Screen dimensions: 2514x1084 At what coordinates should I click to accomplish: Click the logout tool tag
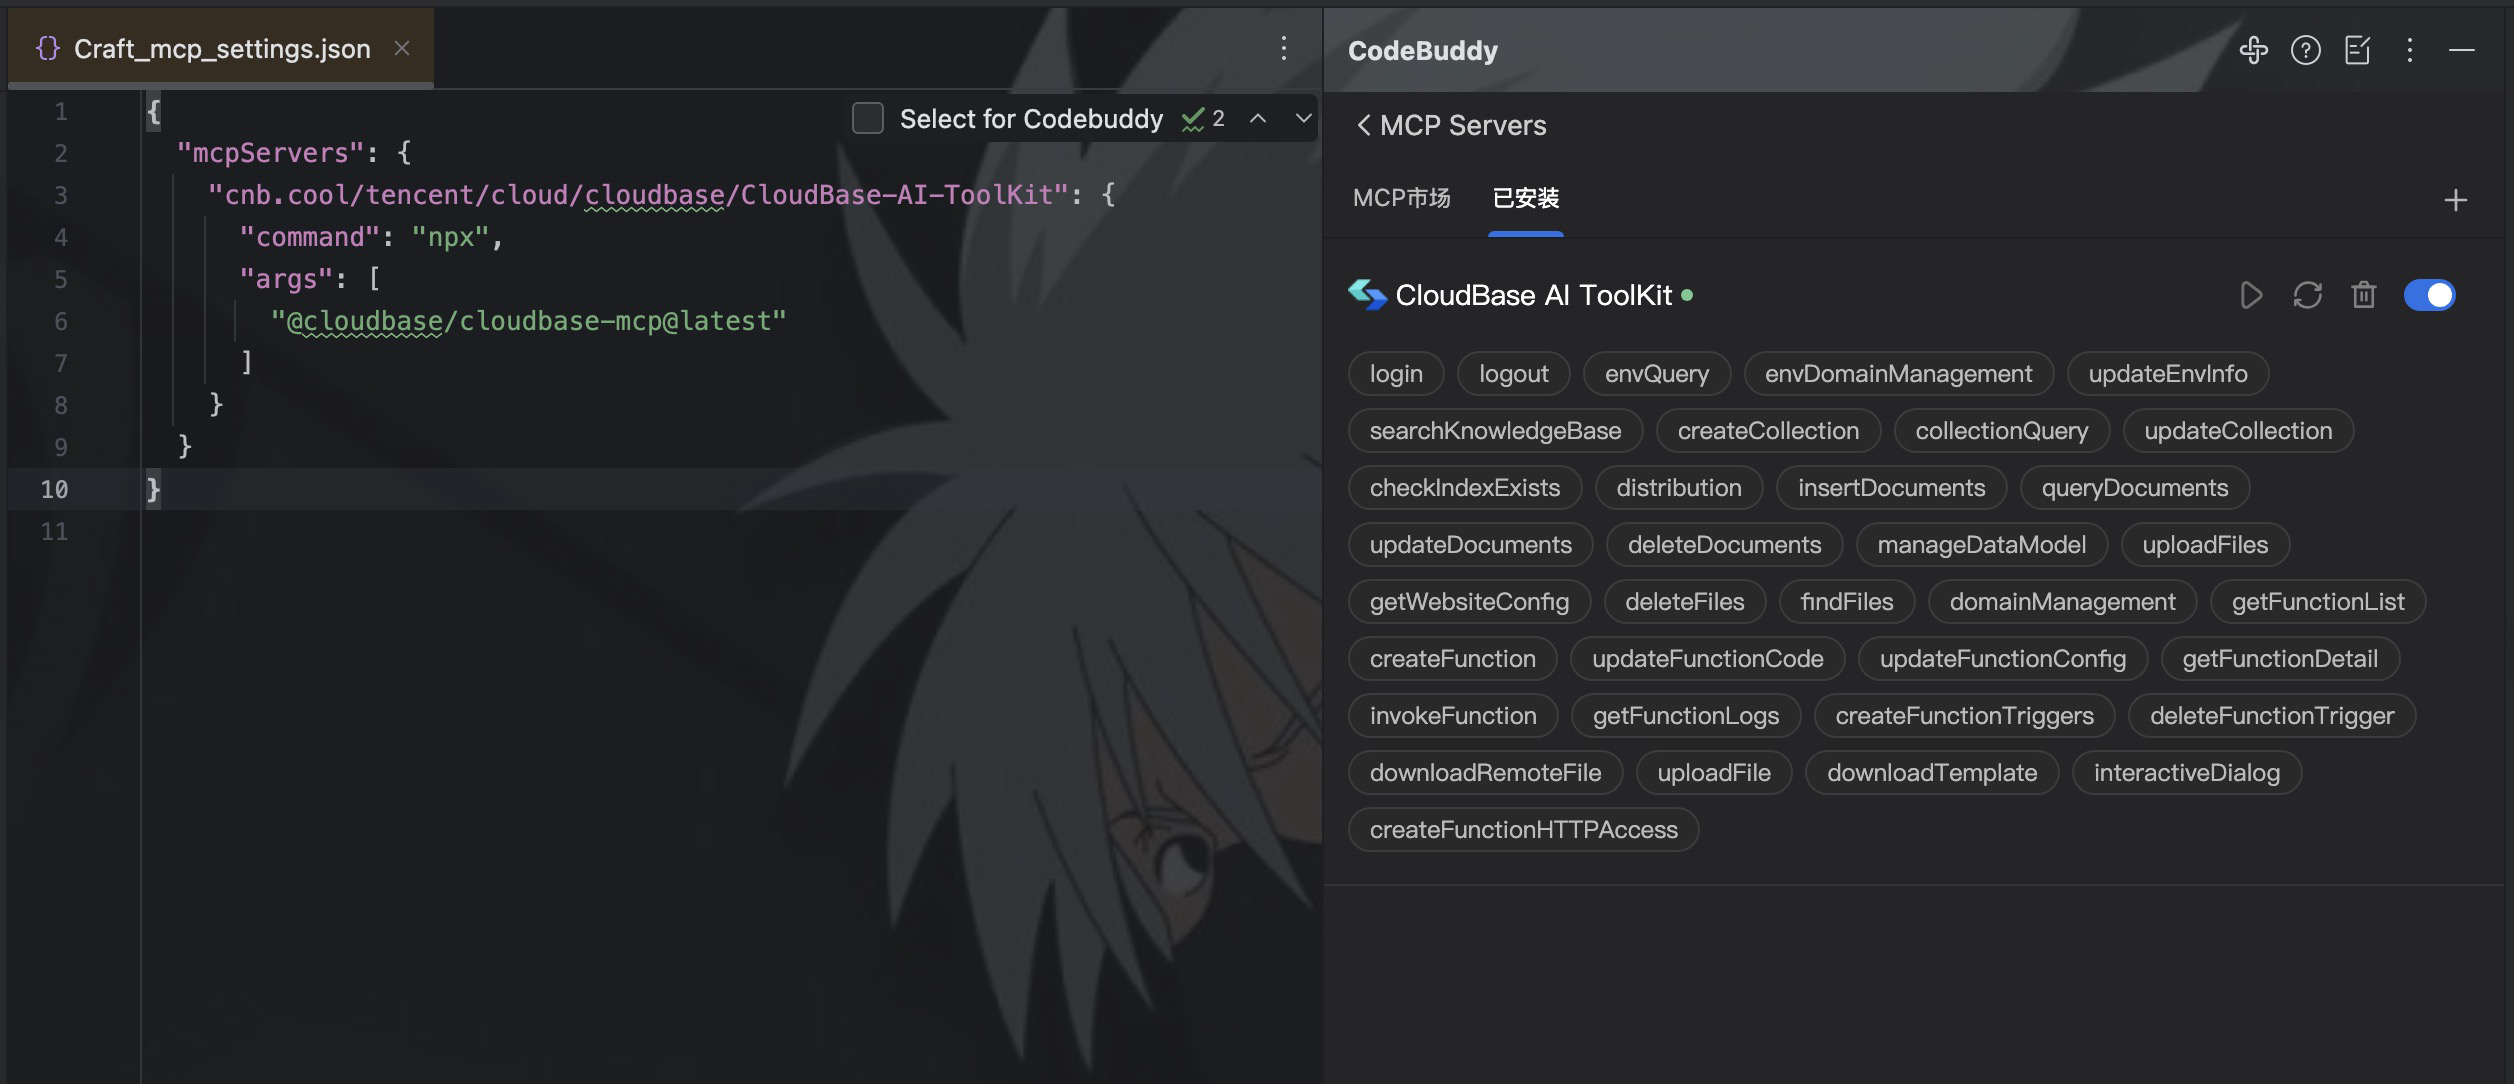pyautogui.click(x=1514, y=374)
